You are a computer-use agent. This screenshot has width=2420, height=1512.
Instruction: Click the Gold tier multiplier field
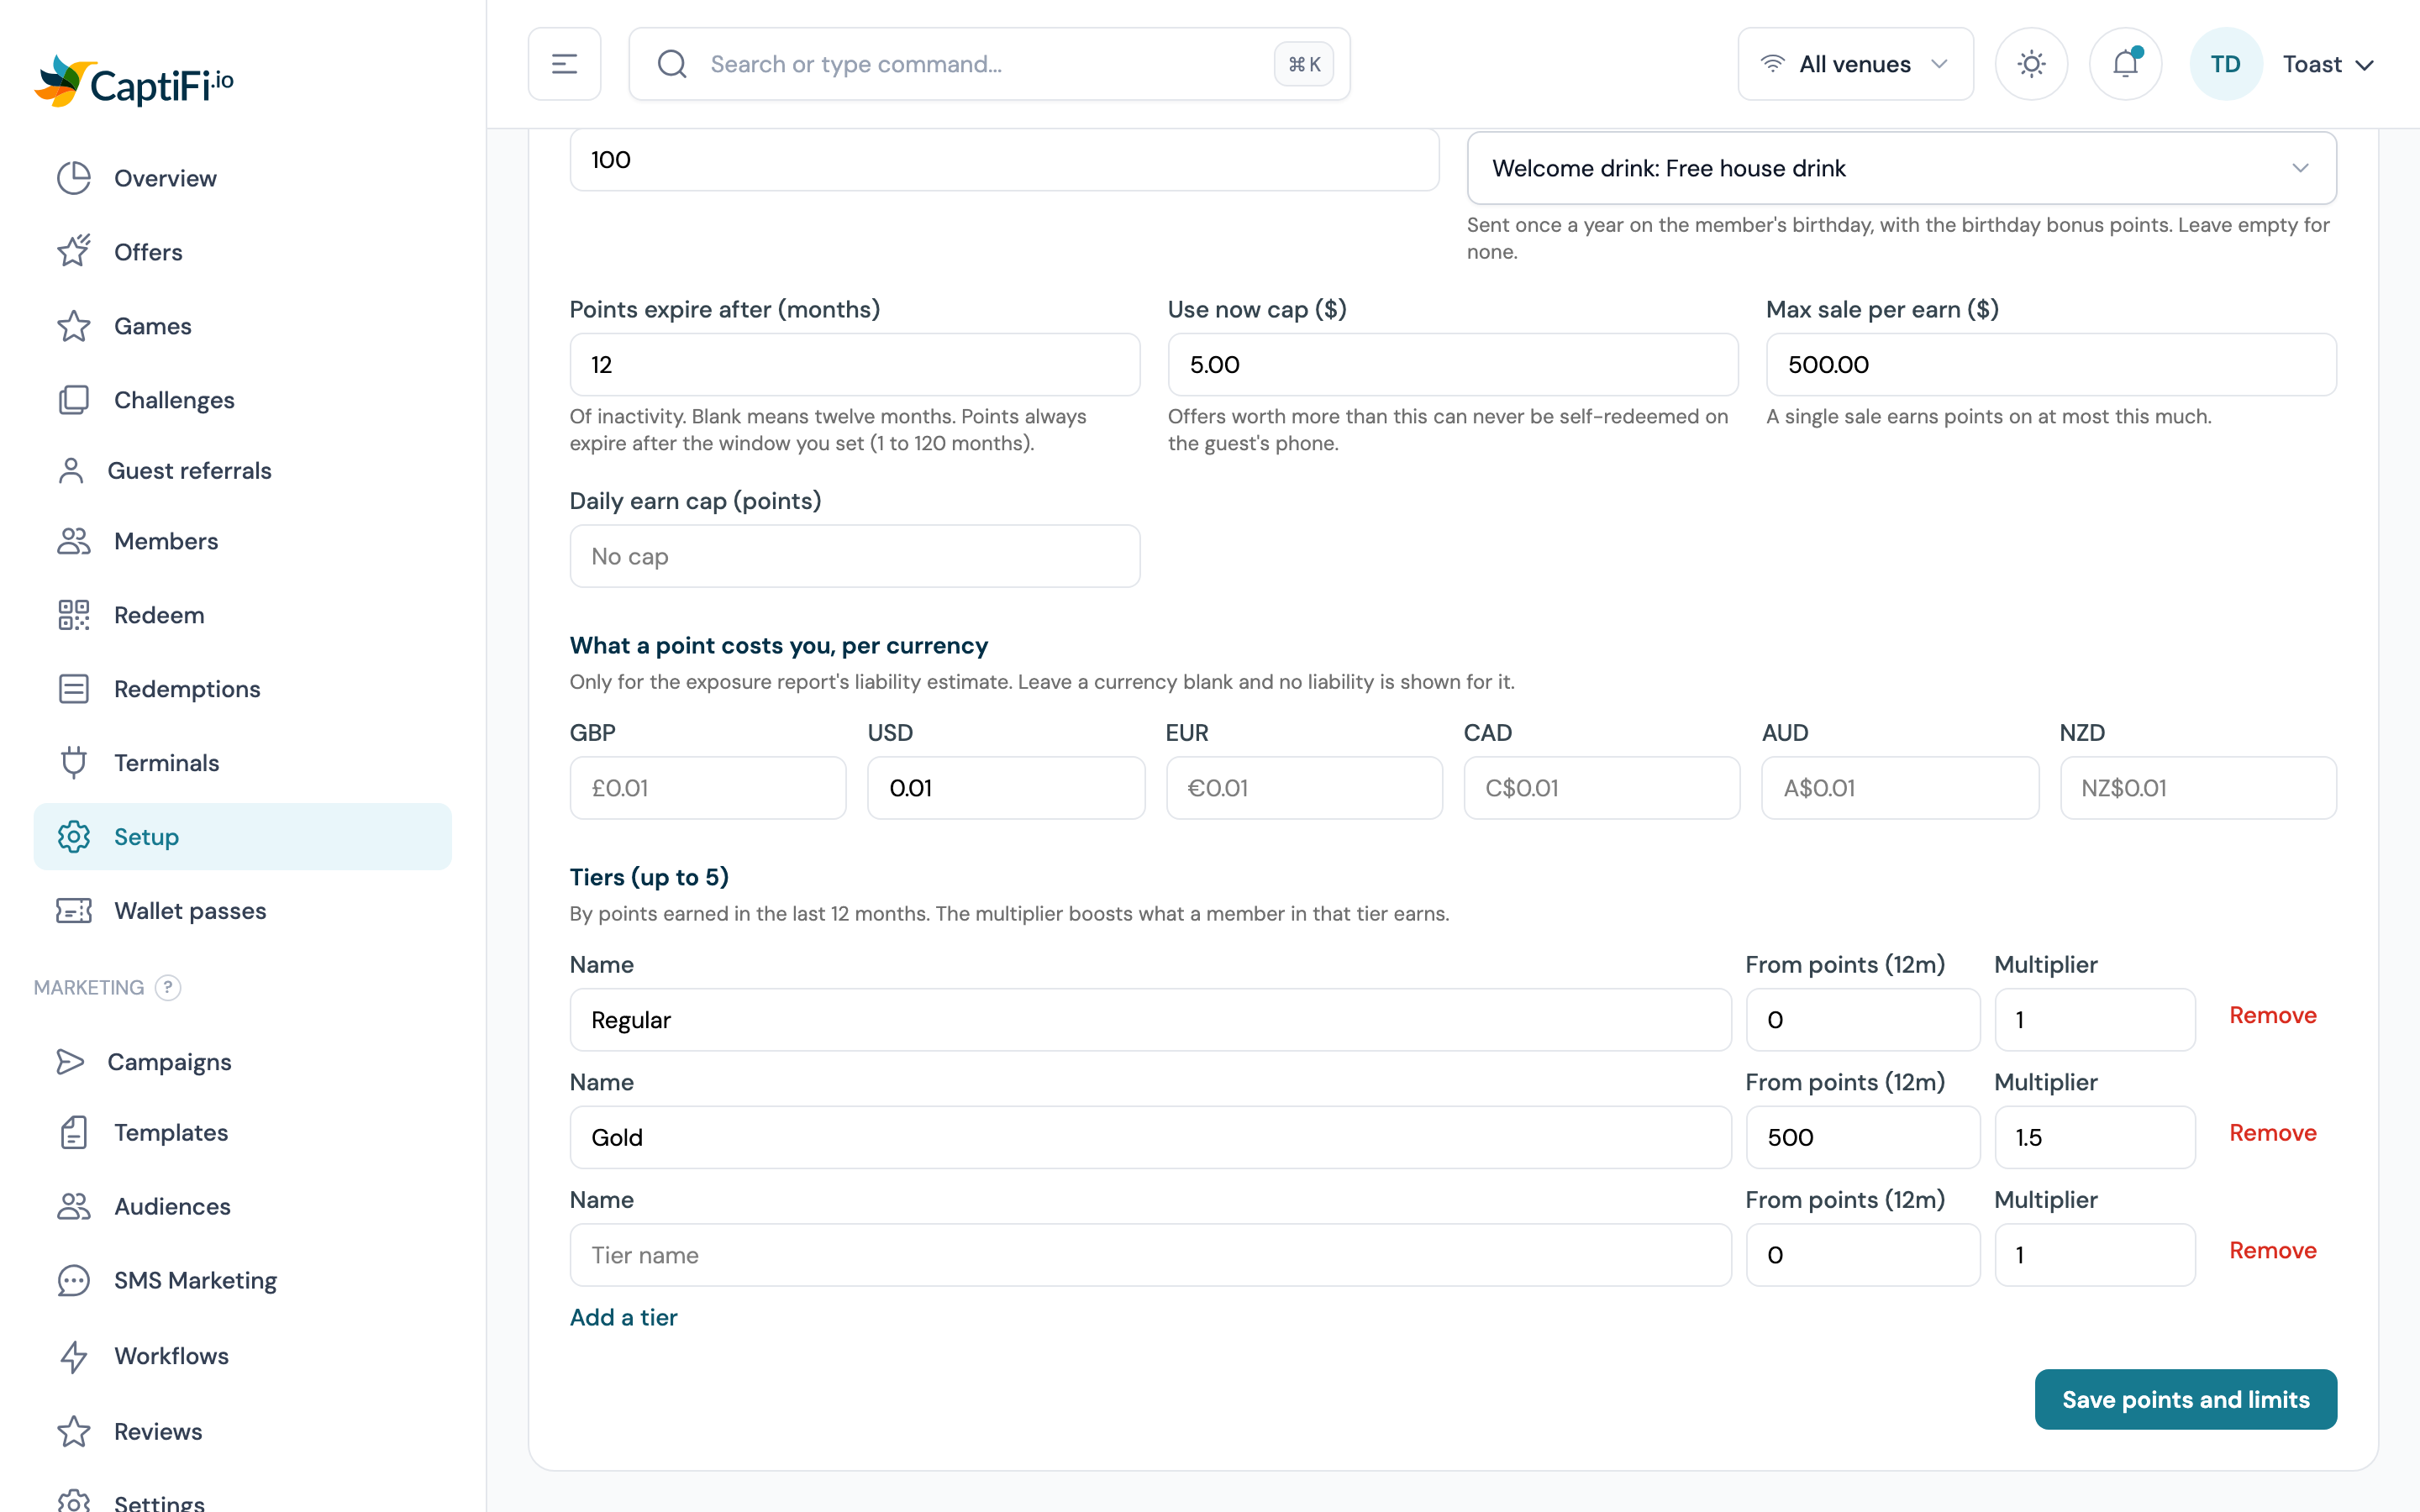click(2094, 1137)
